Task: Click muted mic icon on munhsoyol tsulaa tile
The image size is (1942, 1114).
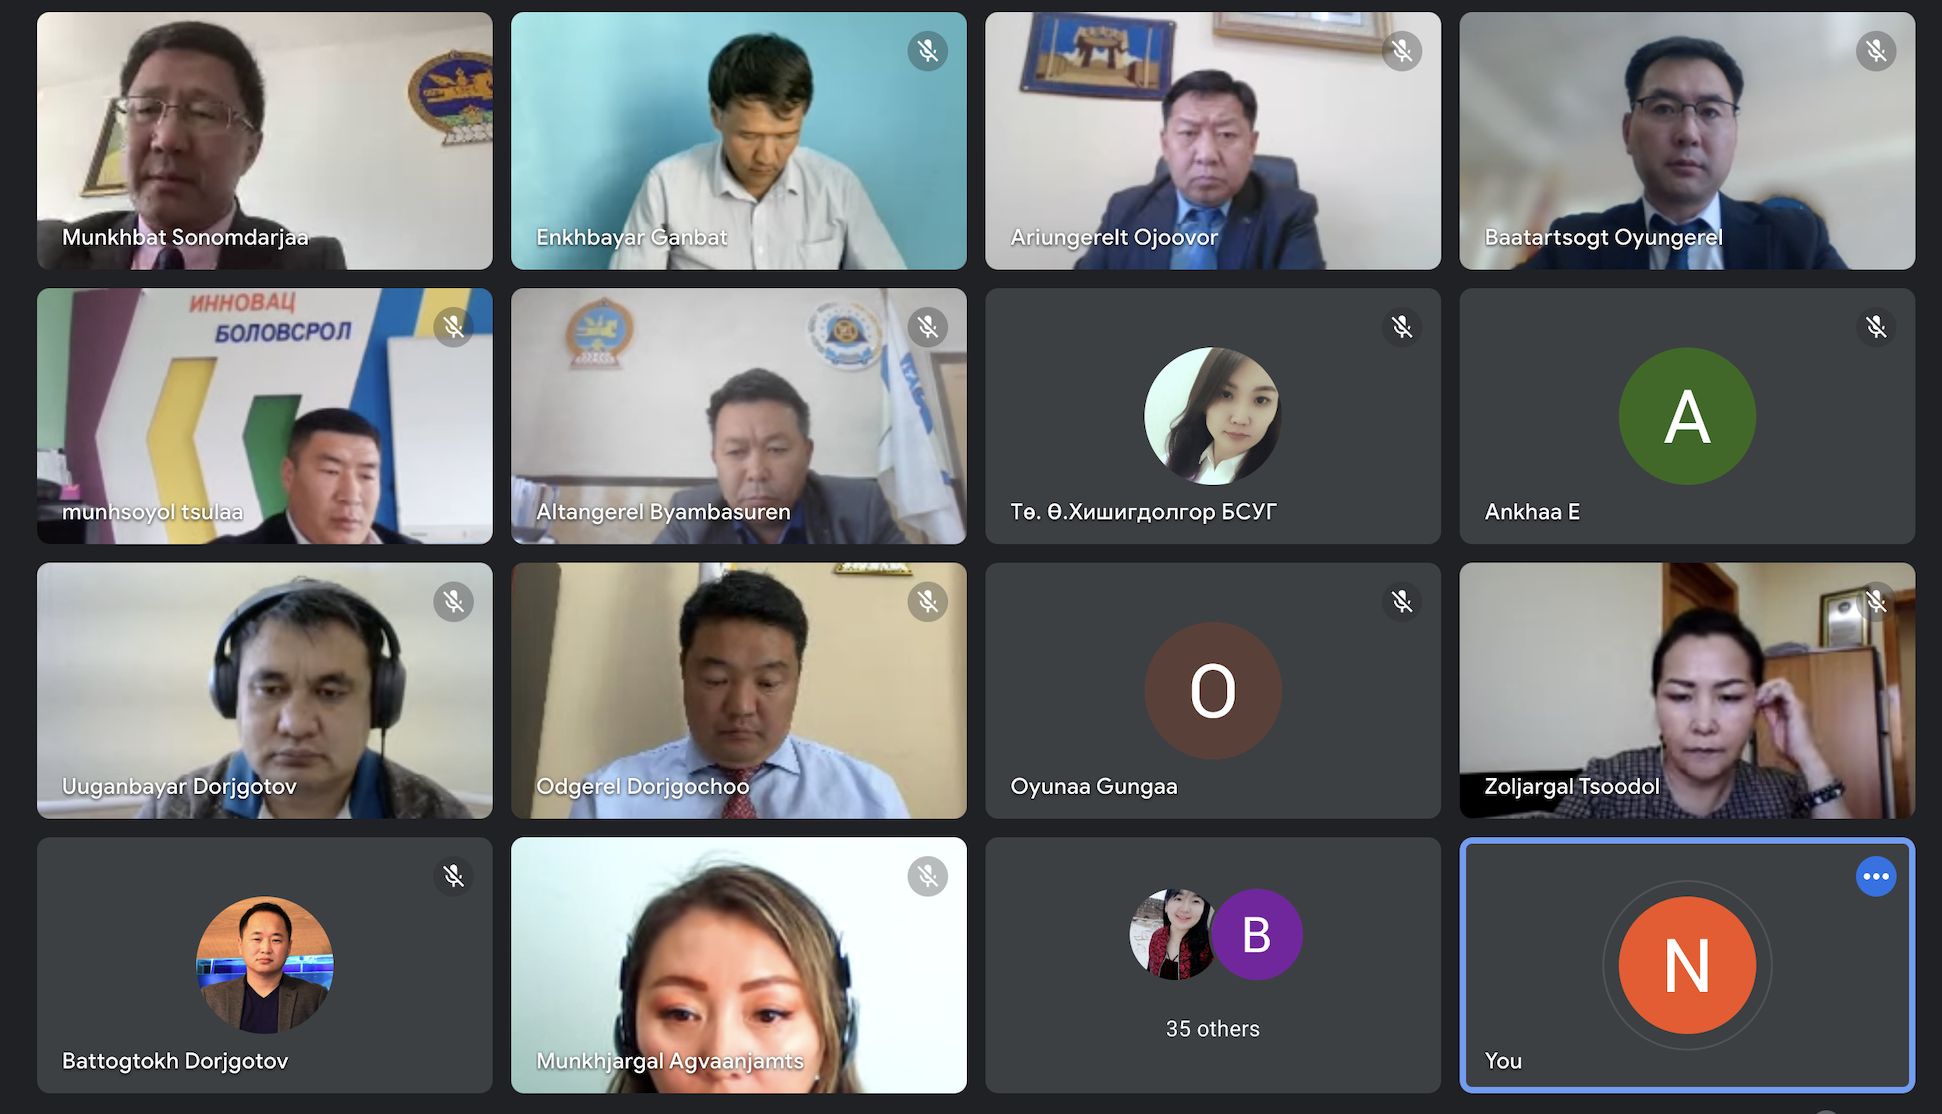Action: 454,327
